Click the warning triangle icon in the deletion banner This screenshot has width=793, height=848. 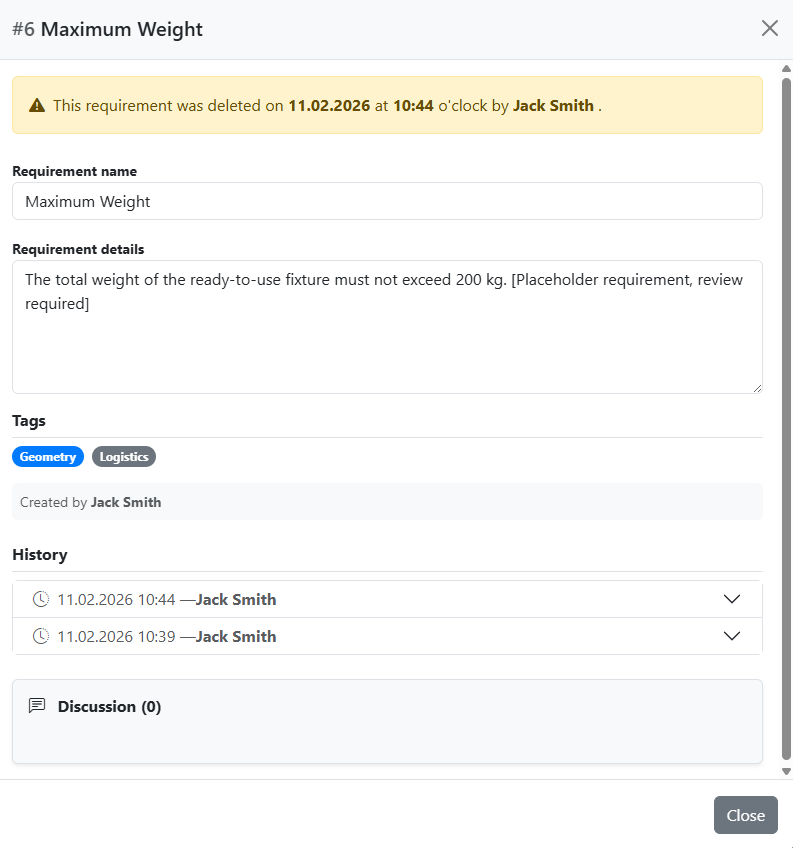[38, 104]
